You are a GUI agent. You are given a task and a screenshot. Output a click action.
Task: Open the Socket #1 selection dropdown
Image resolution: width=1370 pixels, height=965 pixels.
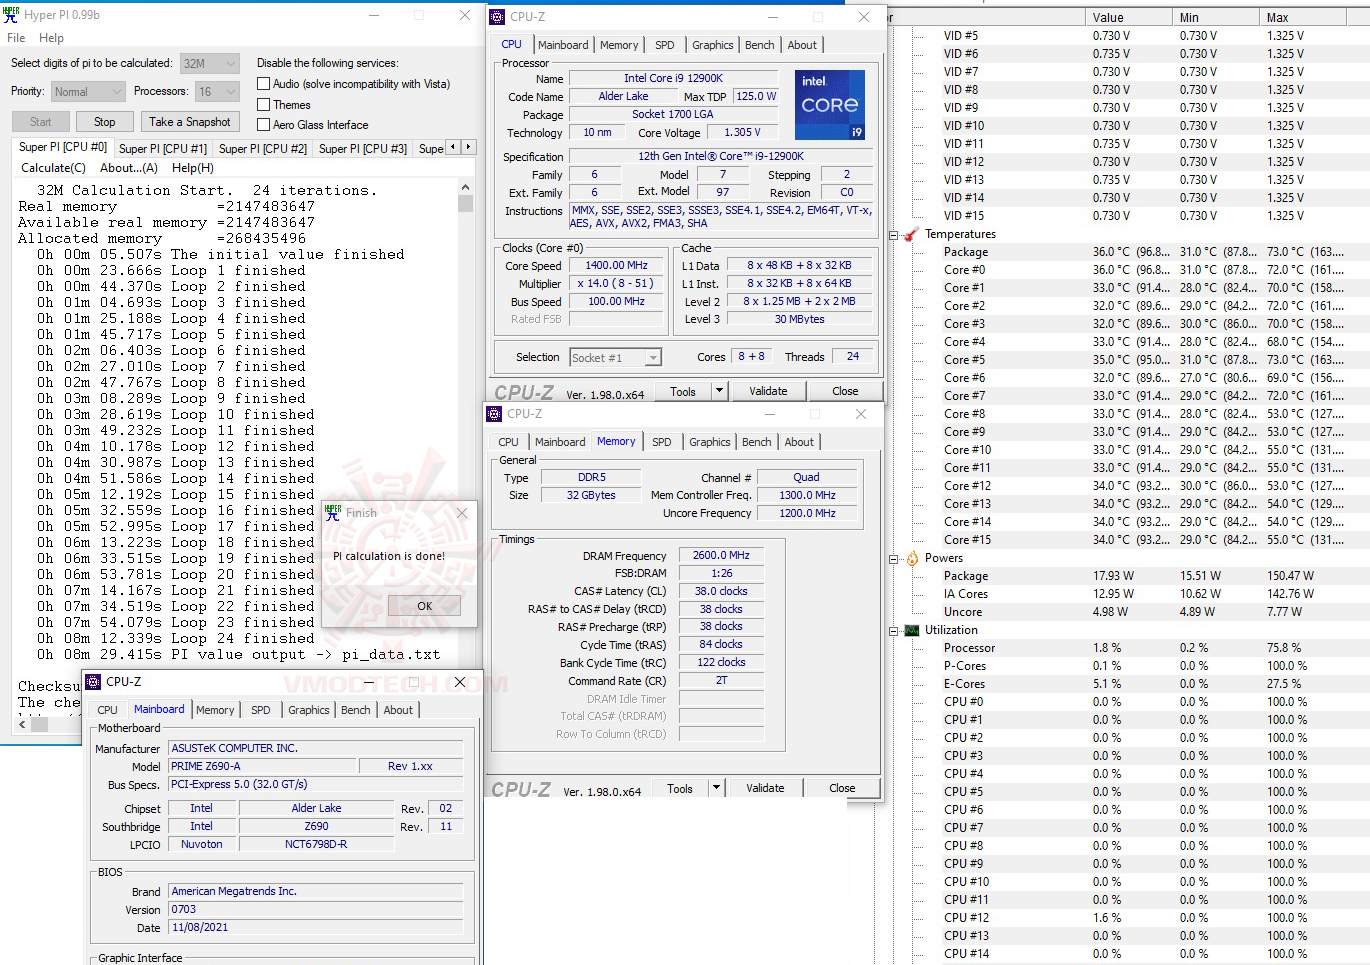coord(652,356)
